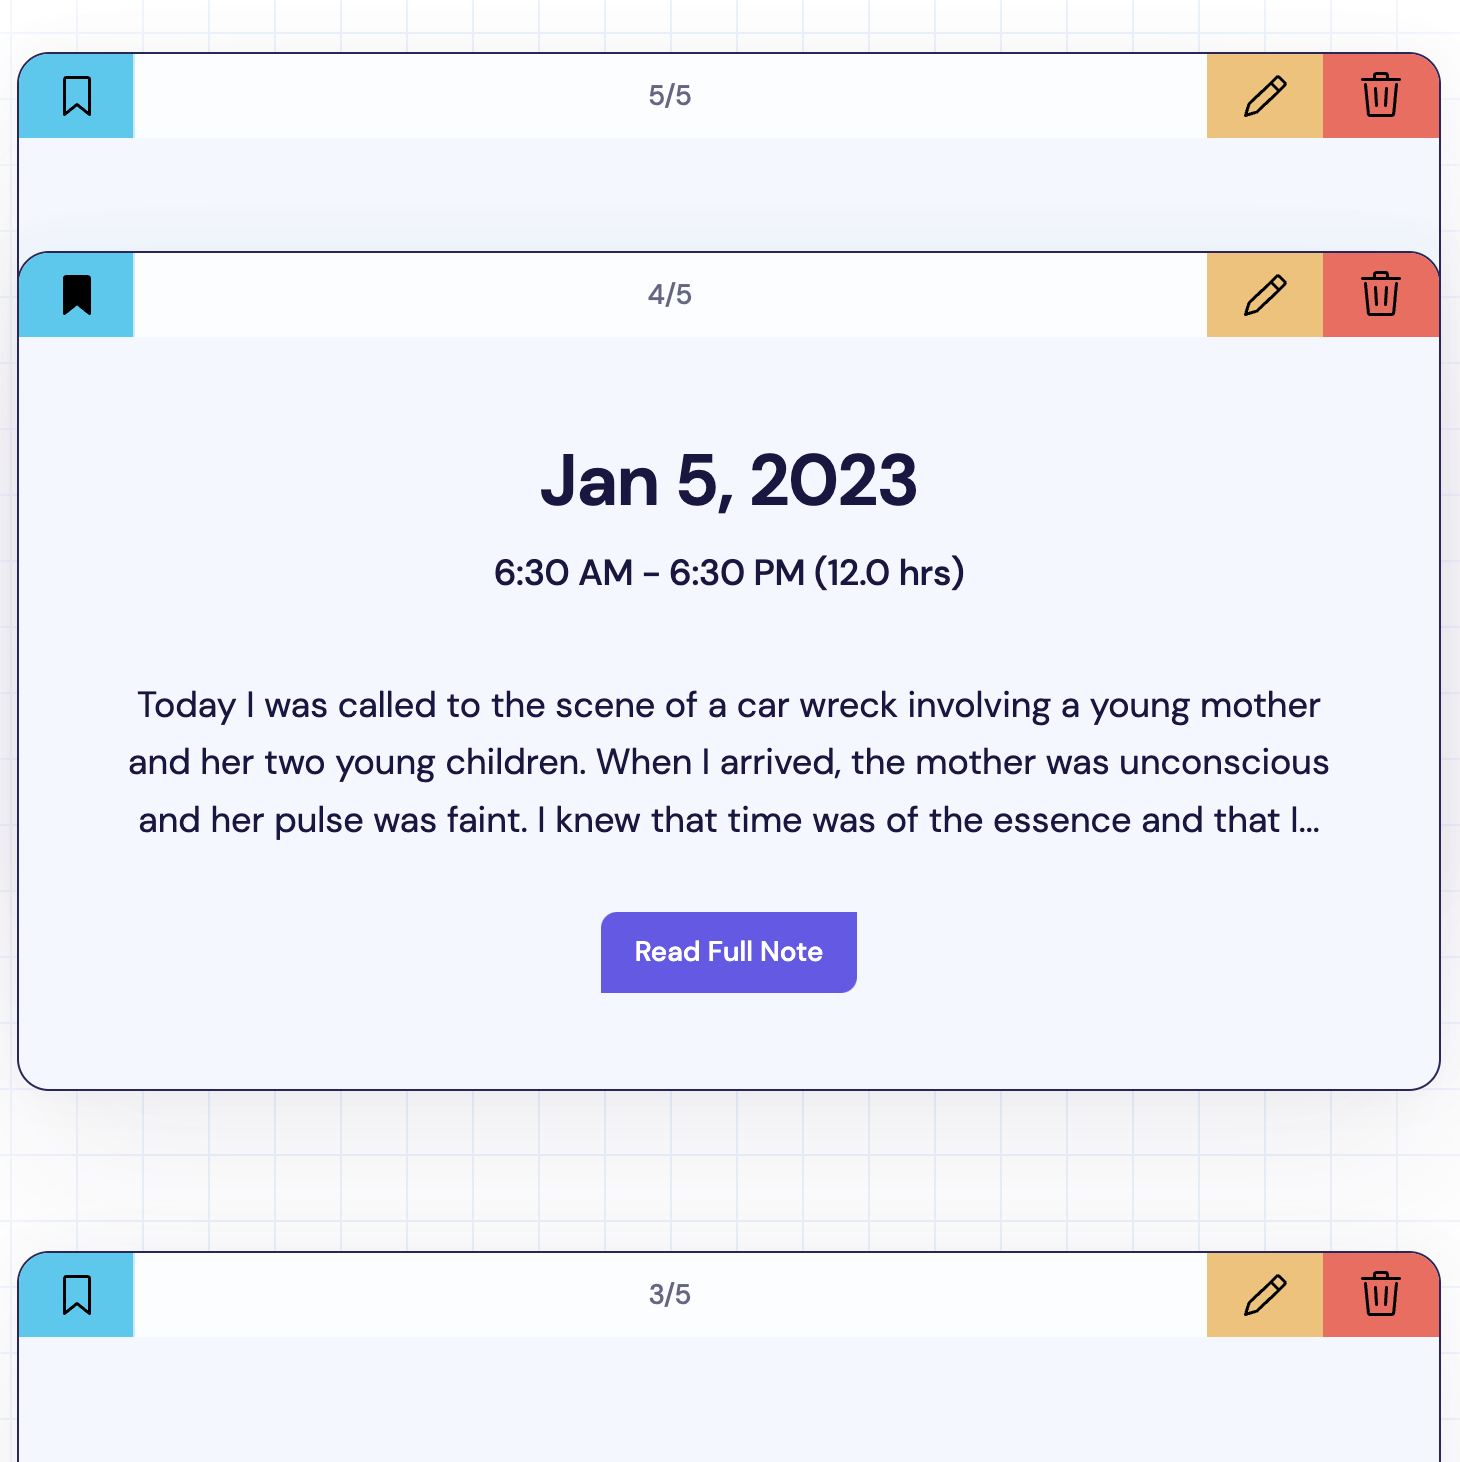
Task: Click the empty body of the 5/5 card
Action: 728,192
